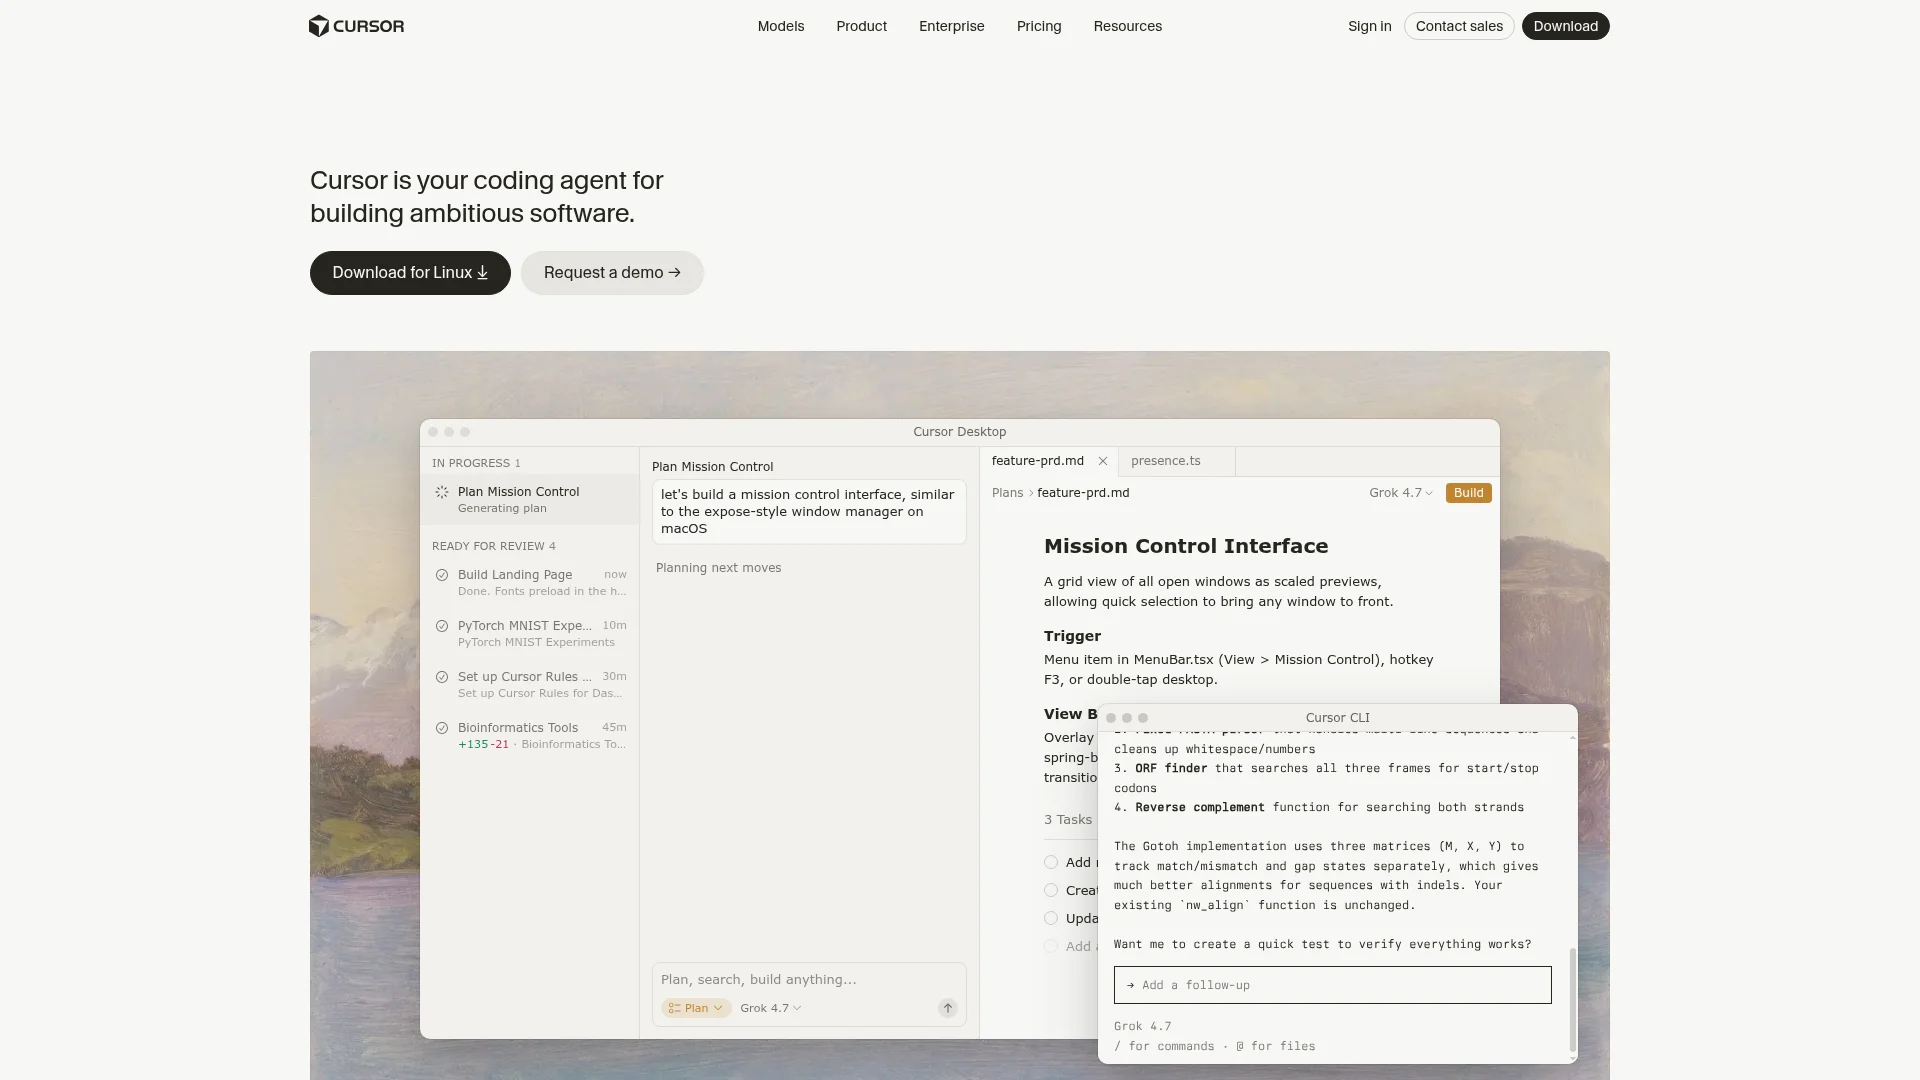
Task: Open the Build Landing Page task
Action: (x=530, y=582)
